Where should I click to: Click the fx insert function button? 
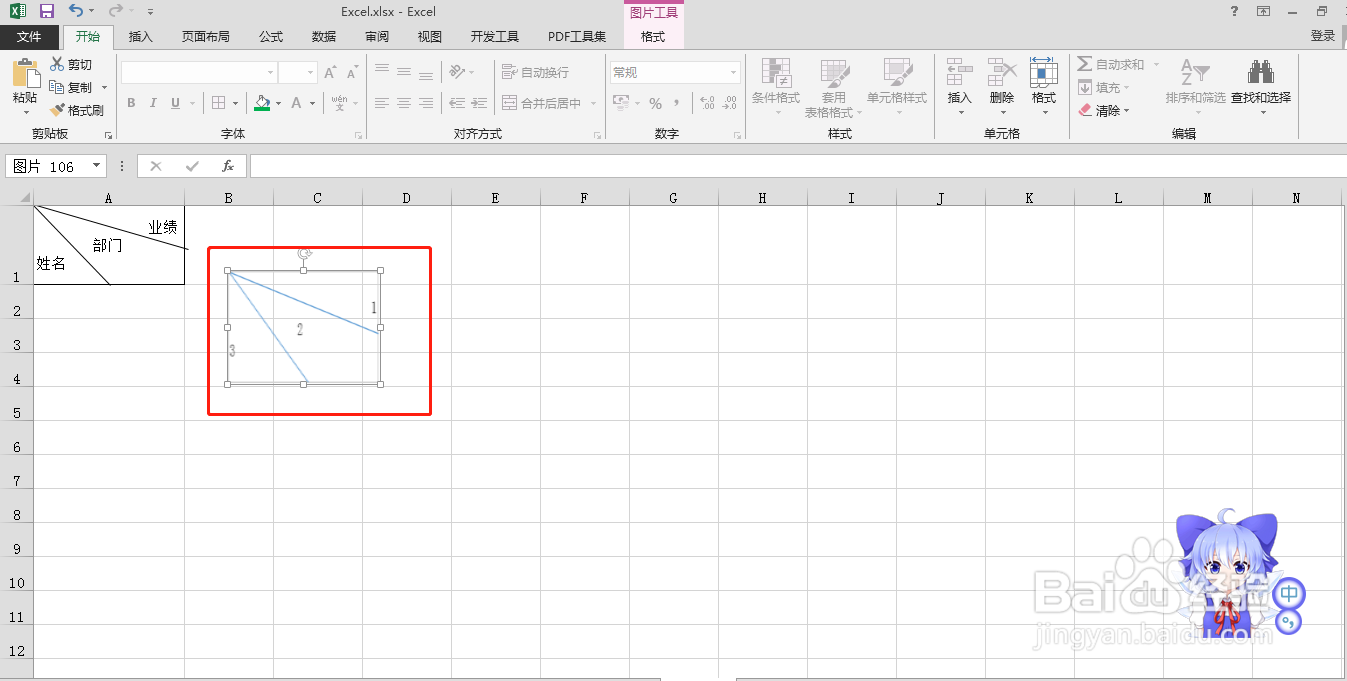point(228,166)
